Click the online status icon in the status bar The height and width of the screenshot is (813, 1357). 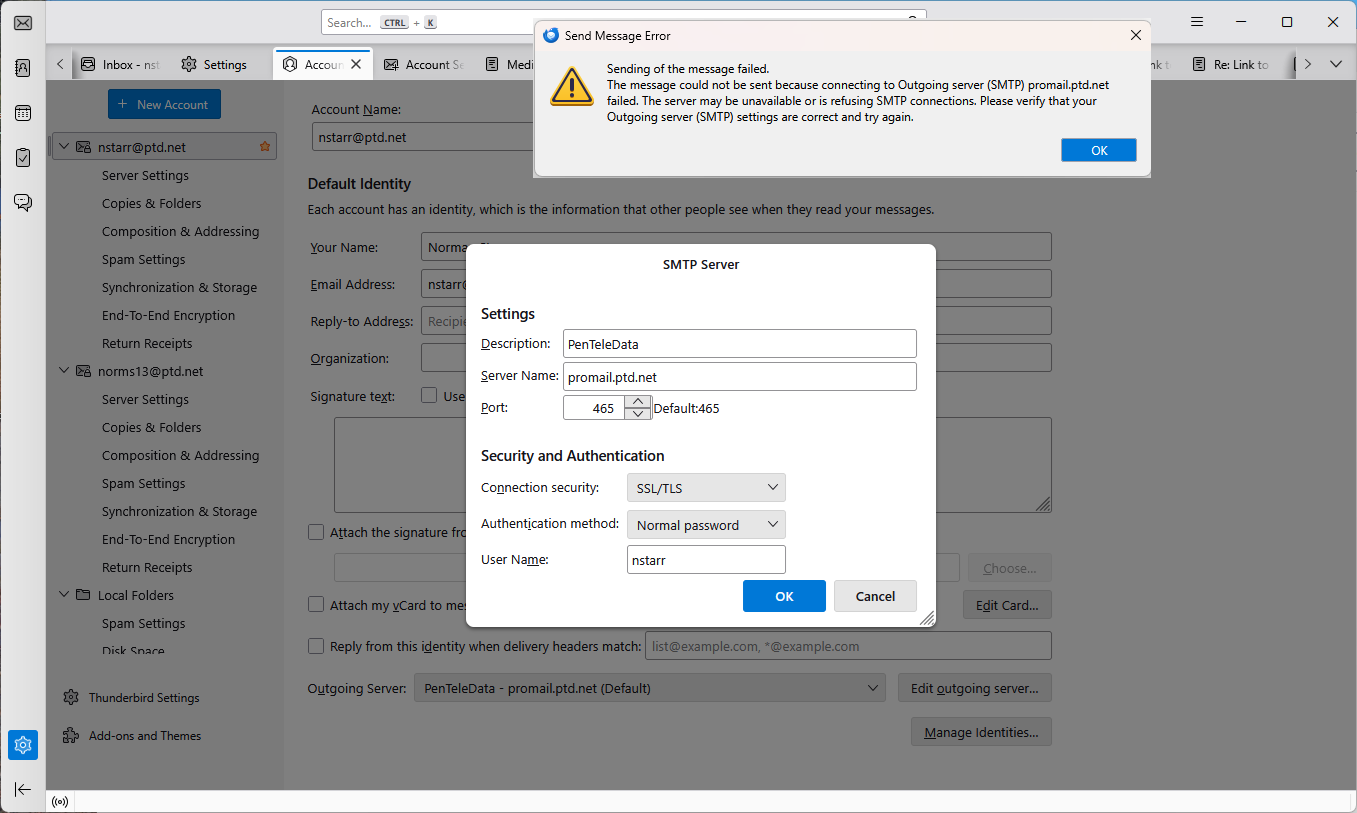[x=60, y=802]
